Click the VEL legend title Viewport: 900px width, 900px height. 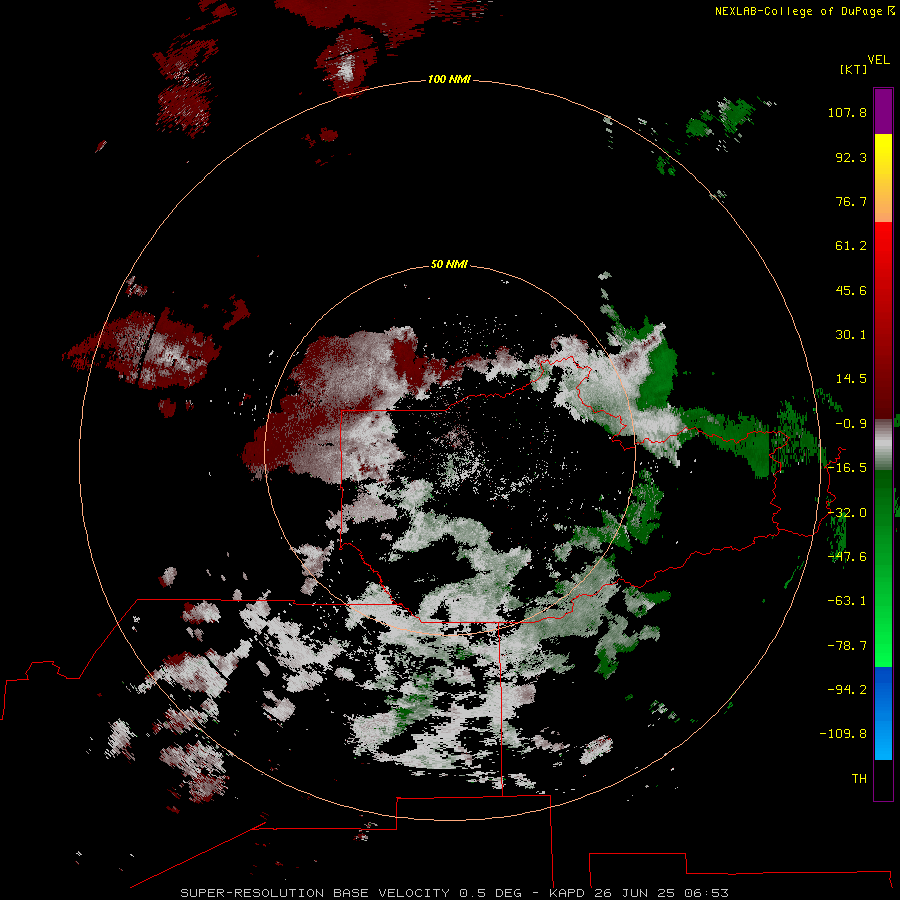pyautogui.click(x=878, y=60)
